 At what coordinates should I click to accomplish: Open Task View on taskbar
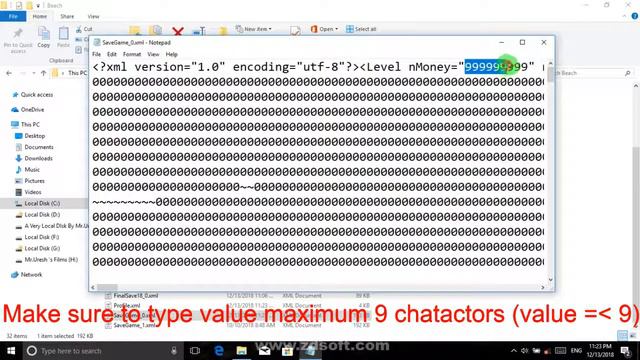(x=195, y=351)
